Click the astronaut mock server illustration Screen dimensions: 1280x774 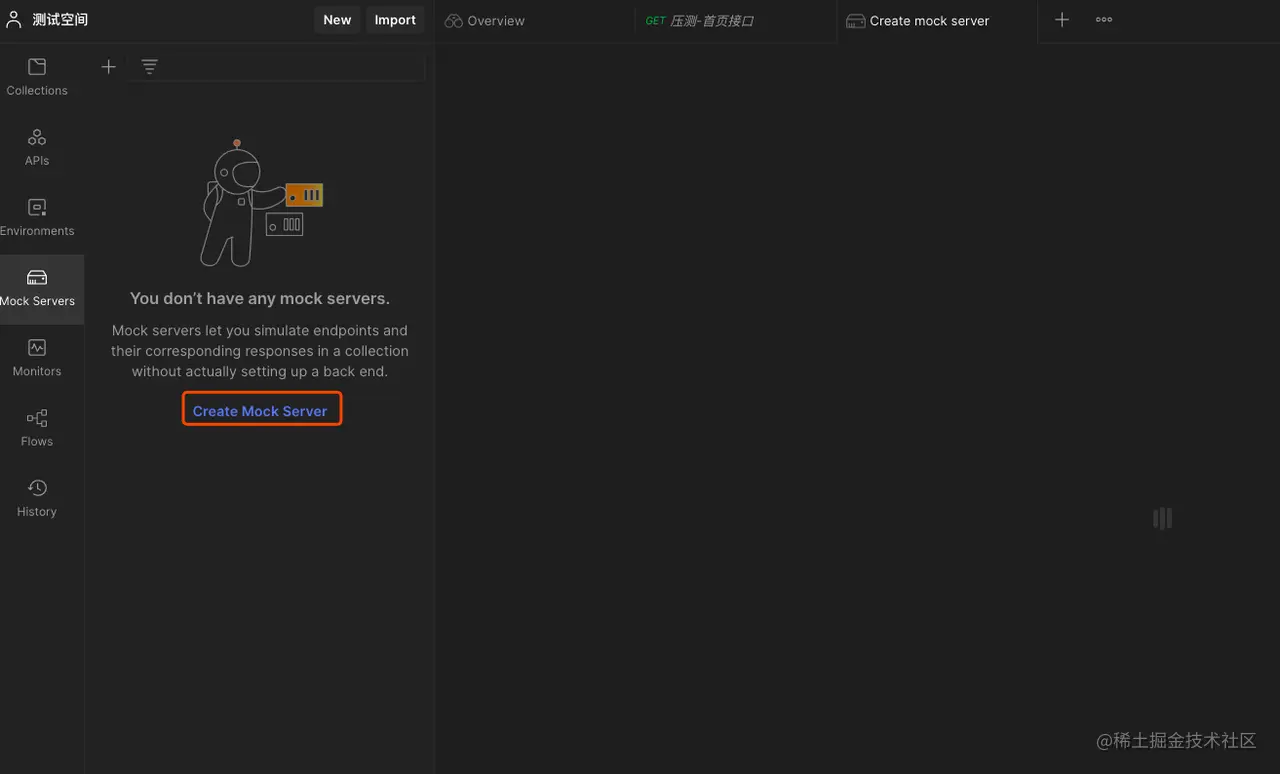tap(260, 203)
